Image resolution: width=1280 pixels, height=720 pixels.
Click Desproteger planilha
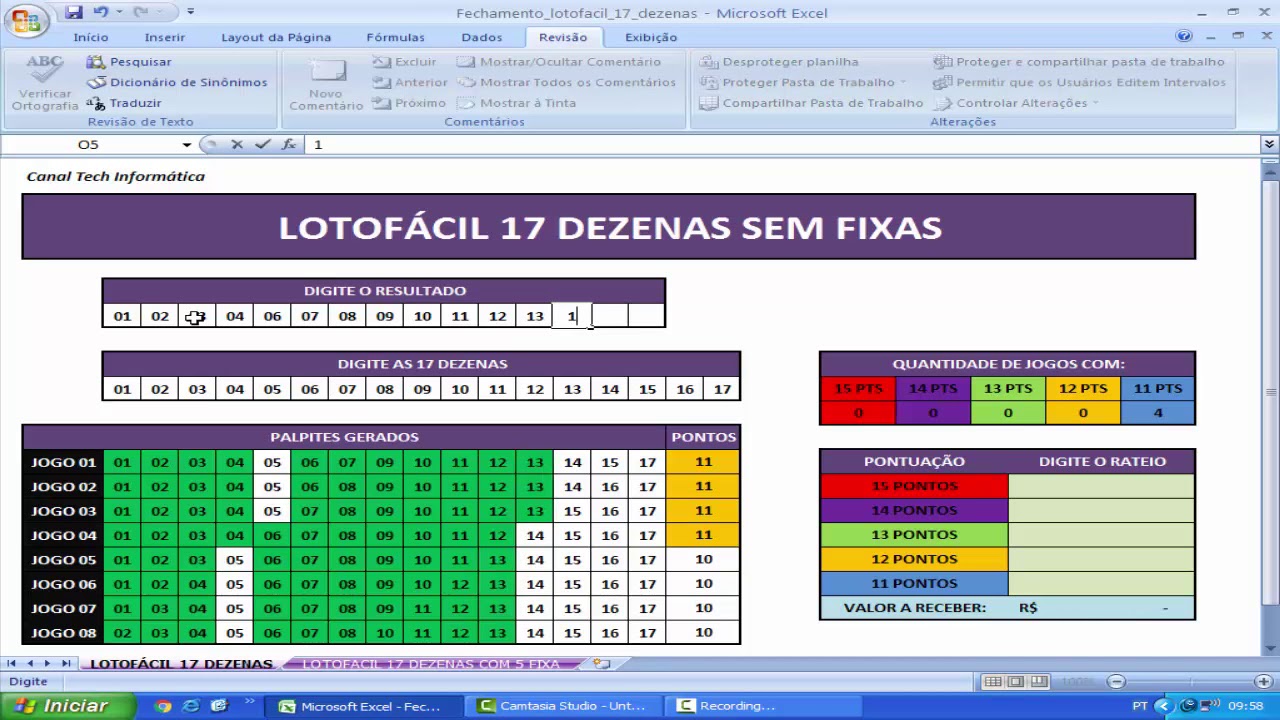(x=779, y=61)
